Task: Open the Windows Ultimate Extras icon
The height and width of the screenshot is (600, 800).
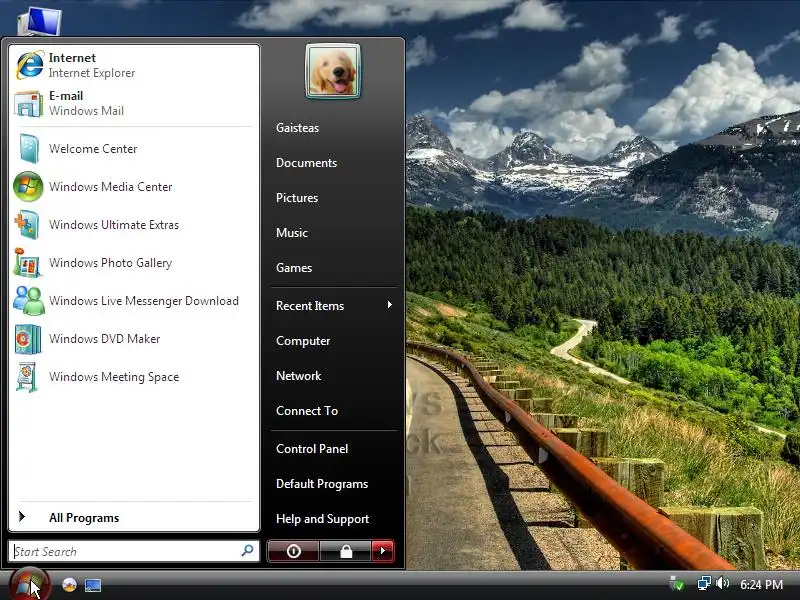Action: coord(27,225)
